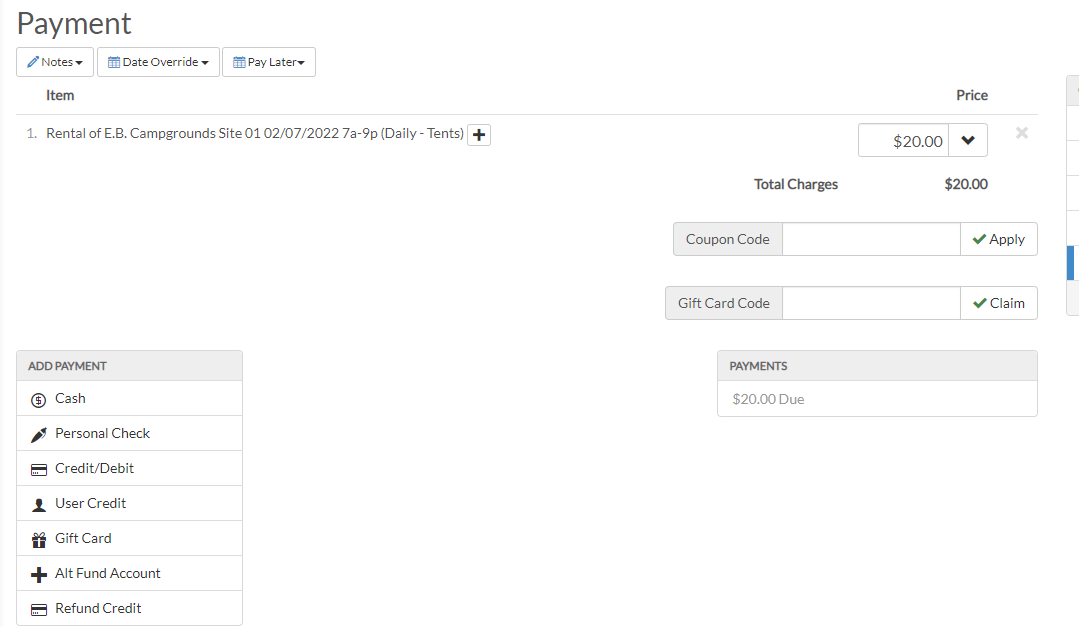Click the Price column header
The image size is (1079, 627).
(972, 96)
